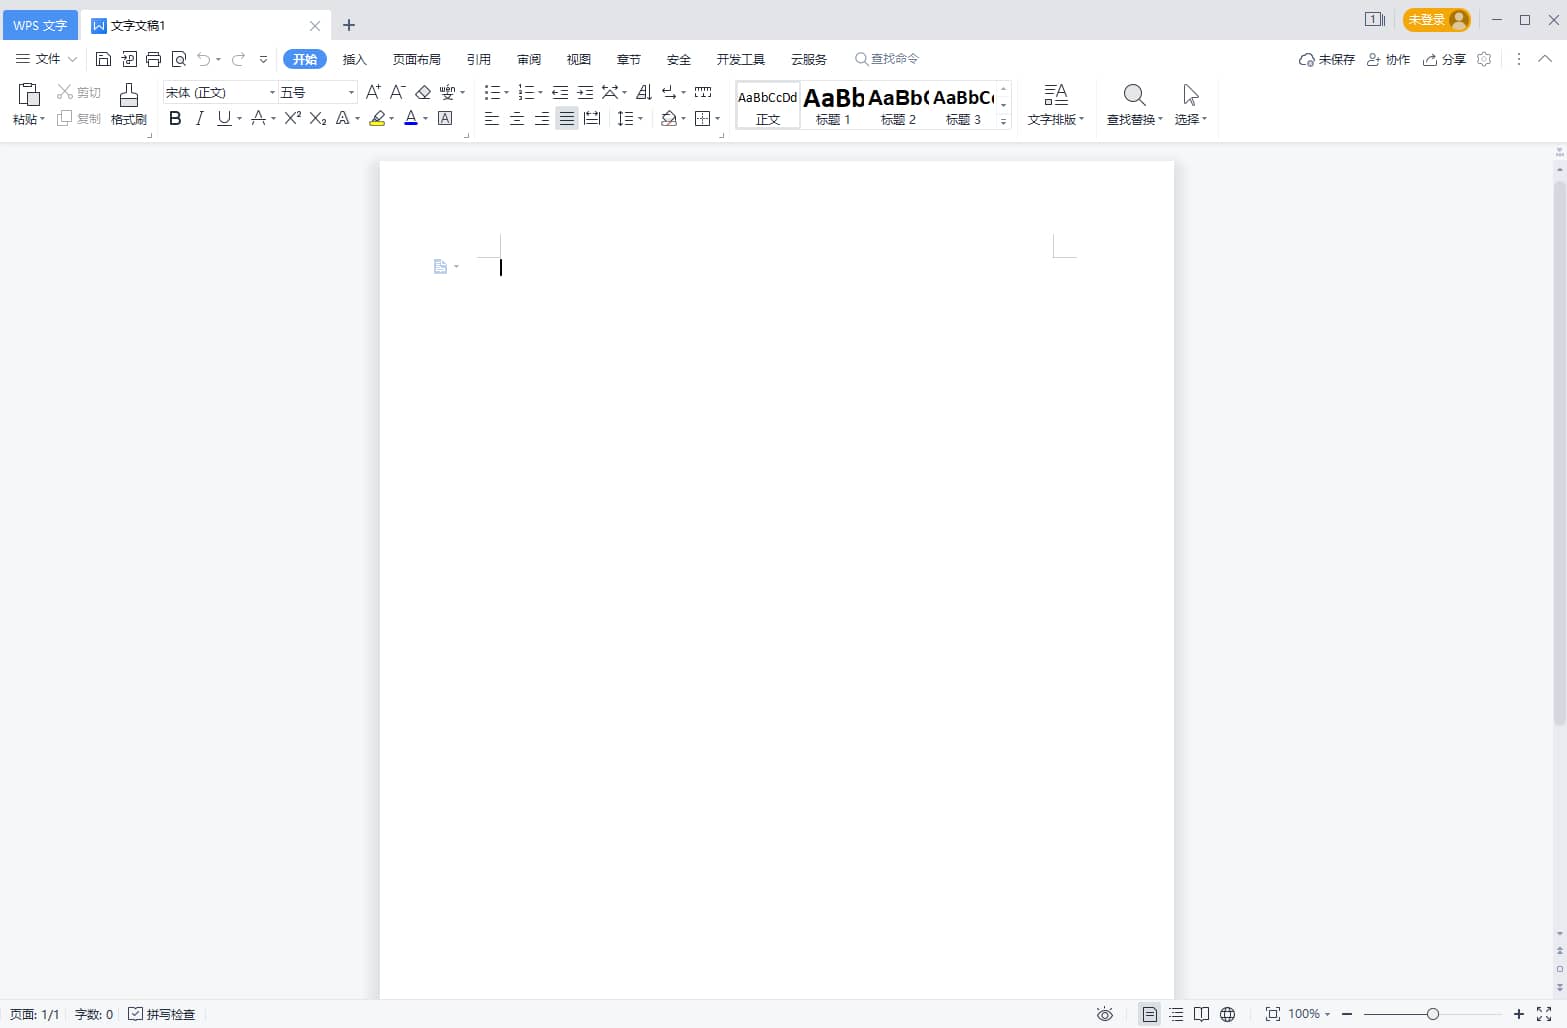Toggle italic formatting

coord(199,118)
